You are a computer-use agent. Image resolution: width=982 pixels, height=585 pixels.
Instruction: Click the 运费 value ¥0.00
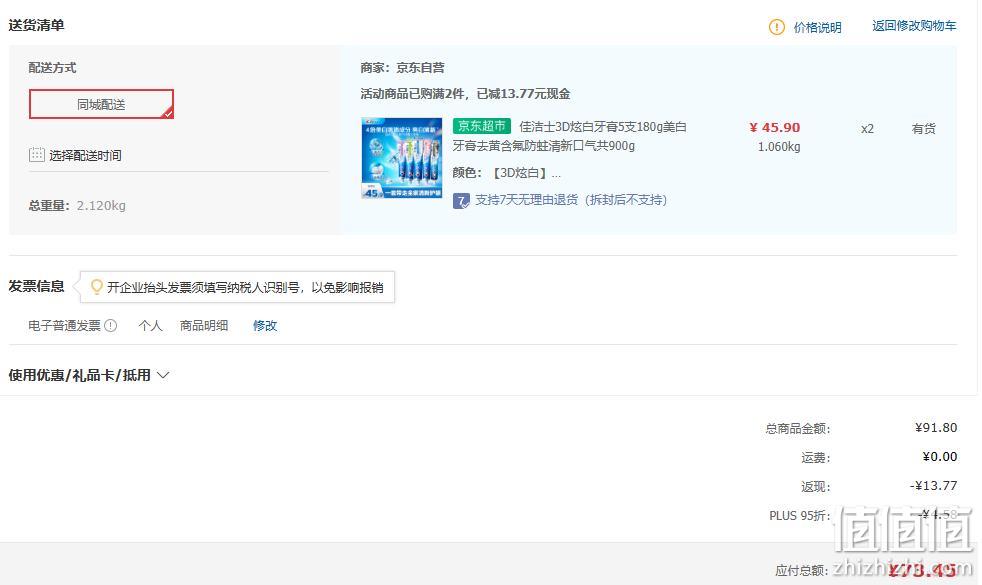coord(939,457)
